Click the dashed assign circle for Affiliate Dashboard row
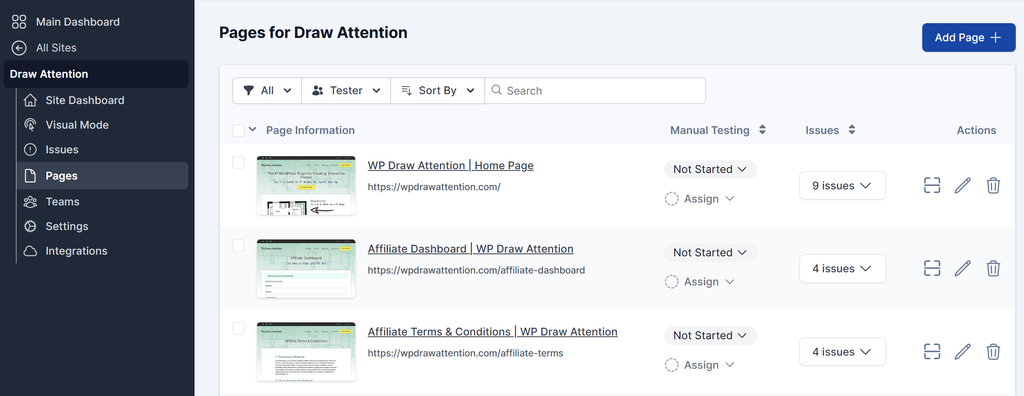1024x396 pixels. click(x=671, y=282)
